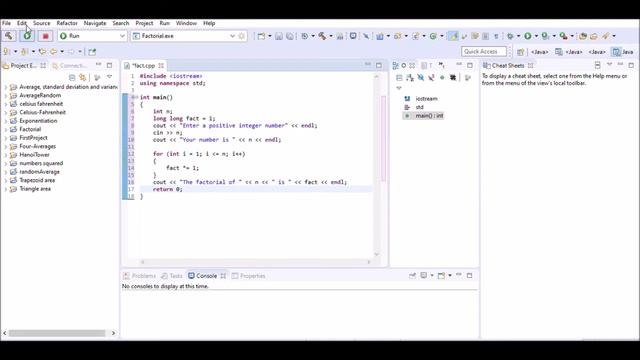Click the Last Edit Location arrow icon
640x360 pixels.
coord(42,51)
